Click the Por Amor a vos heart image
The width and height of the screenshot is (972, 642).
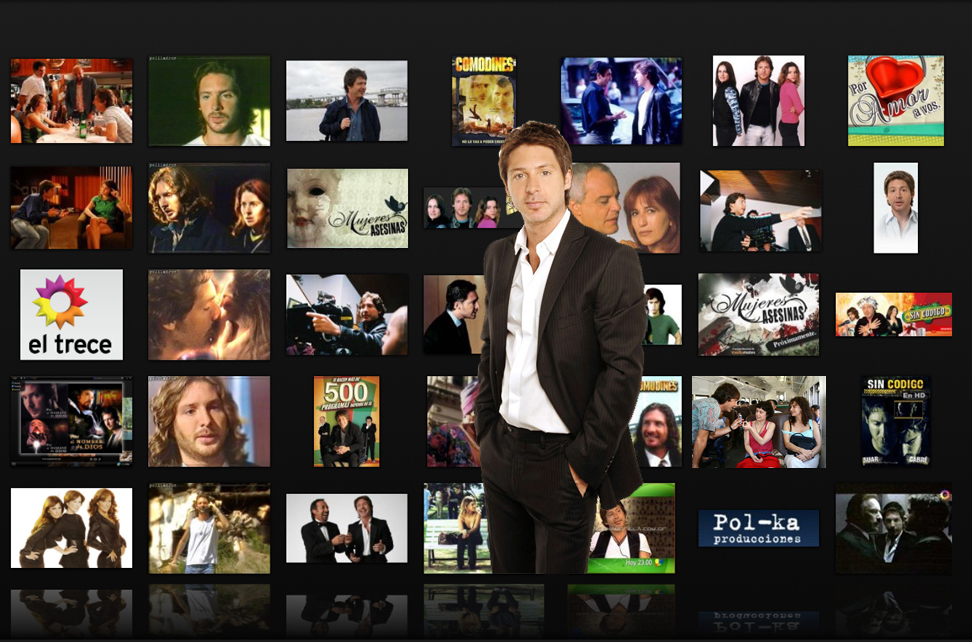895,100
